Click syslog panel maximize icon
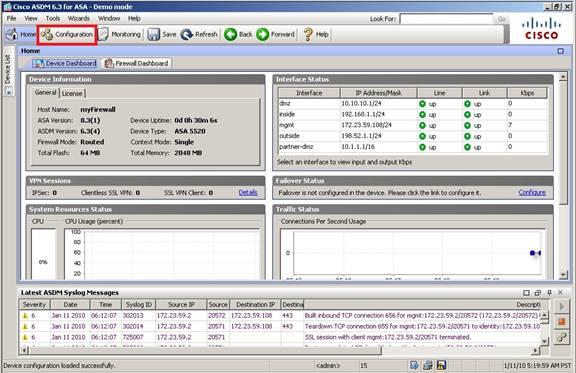Viewport: 576px width, 373px height. pos(526,293)
